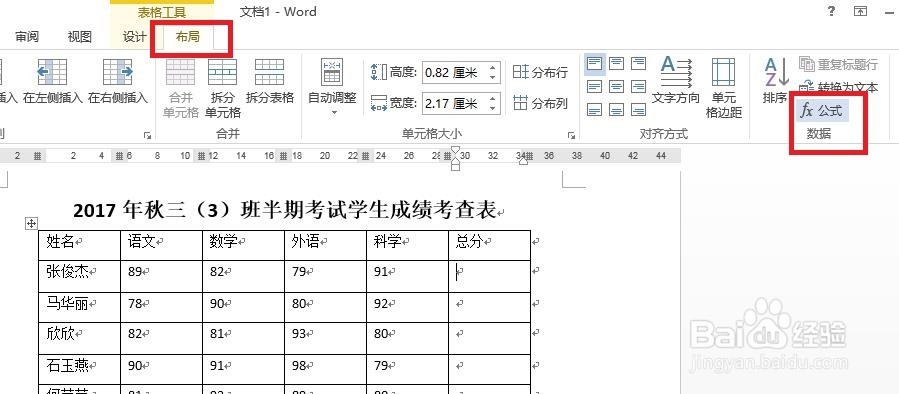
Task: Click 马华丽's 语文 score 78
Action: 135,303
